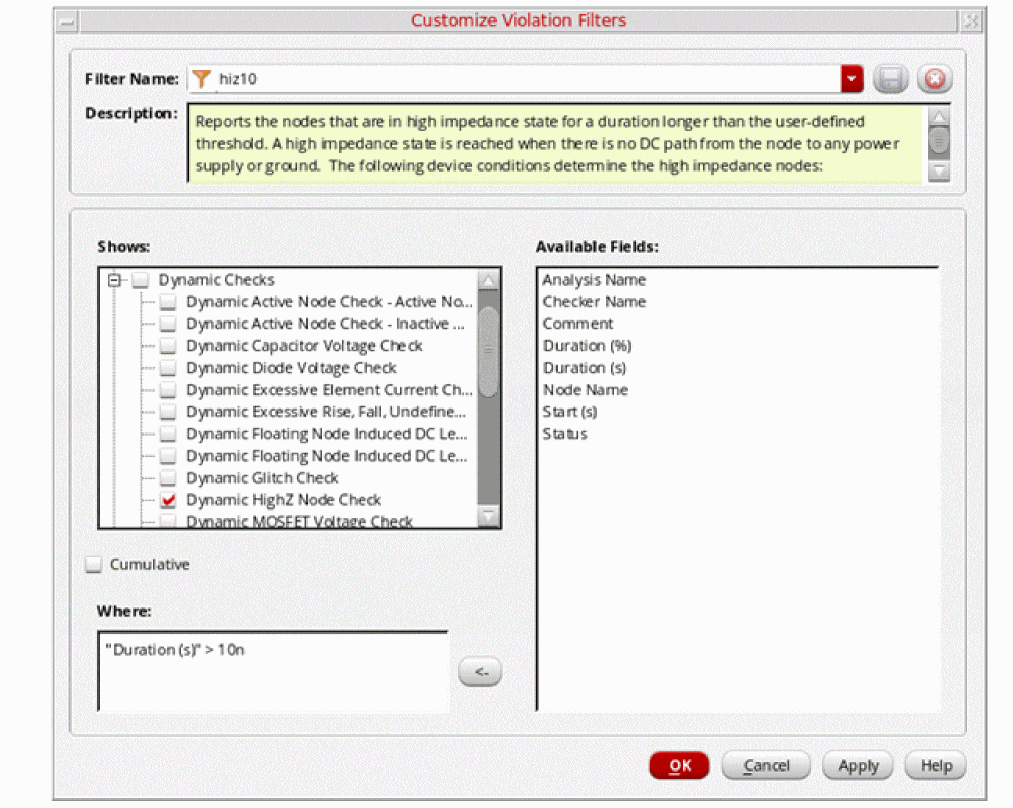The height and width of the screenshot is (808, 1013).
Task: Select Node Name in Available Fields
Action: point(585,390)
